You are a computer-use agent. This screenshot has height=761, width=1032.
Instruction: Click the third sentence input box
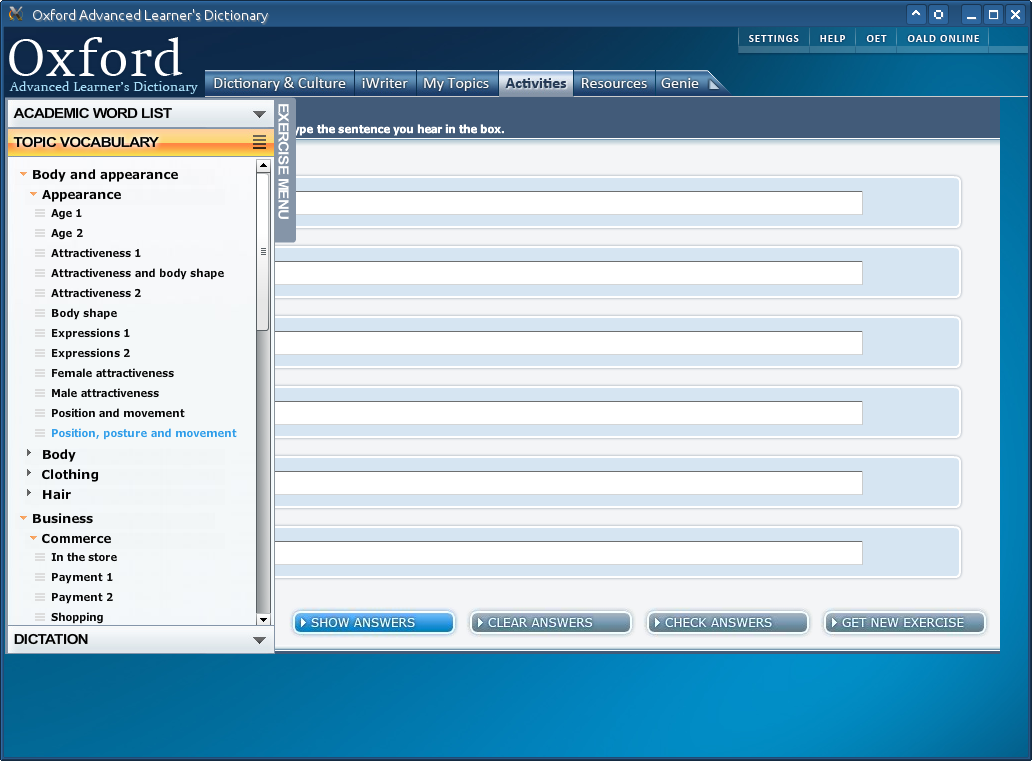tap(569, 343)
